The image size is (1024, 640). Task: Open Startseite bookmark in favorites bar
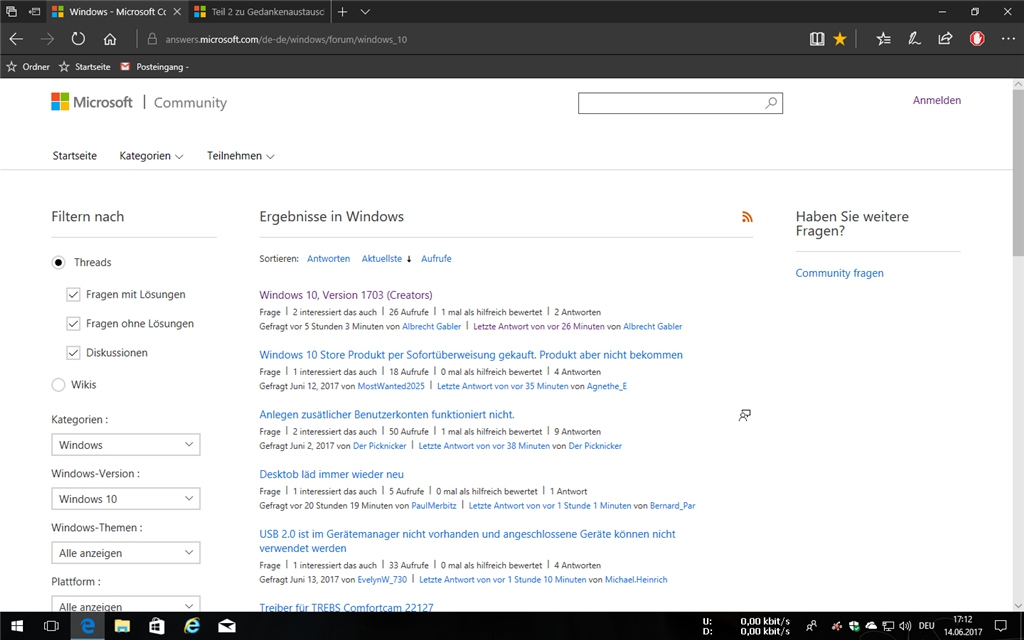[84, 67]
